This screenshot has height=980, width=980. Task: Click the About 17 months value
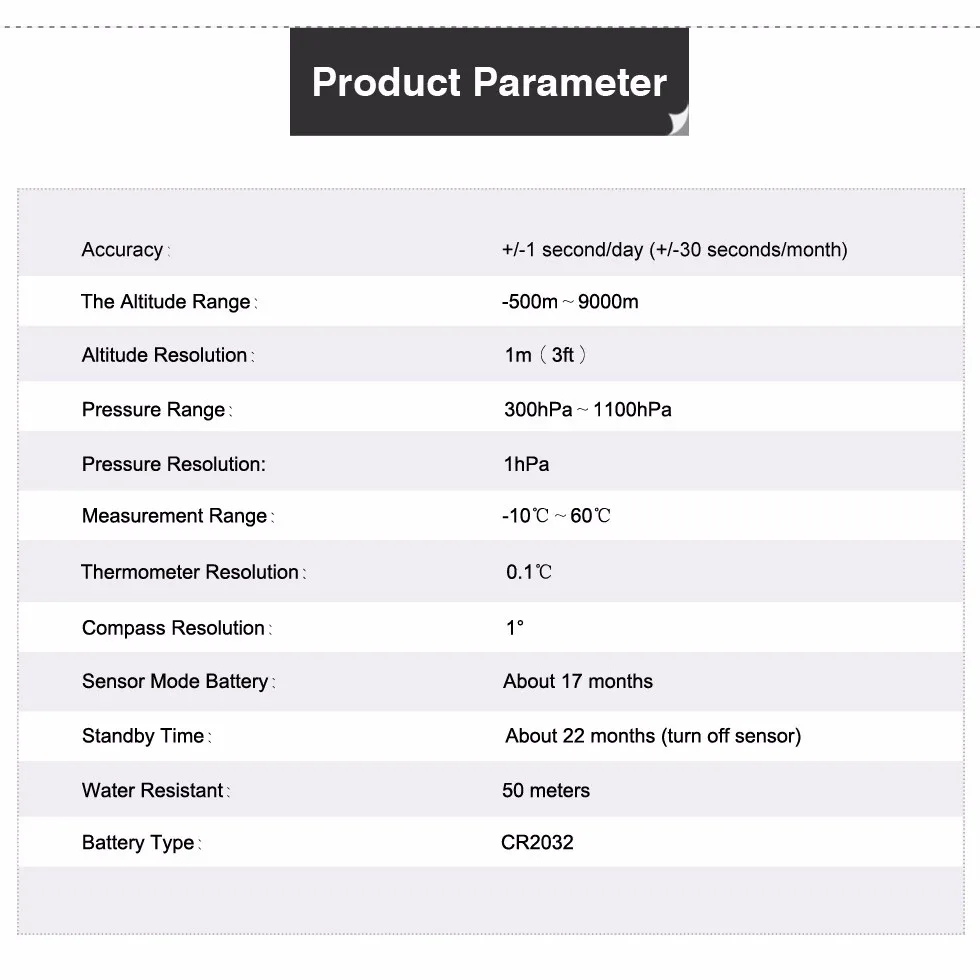578,681
